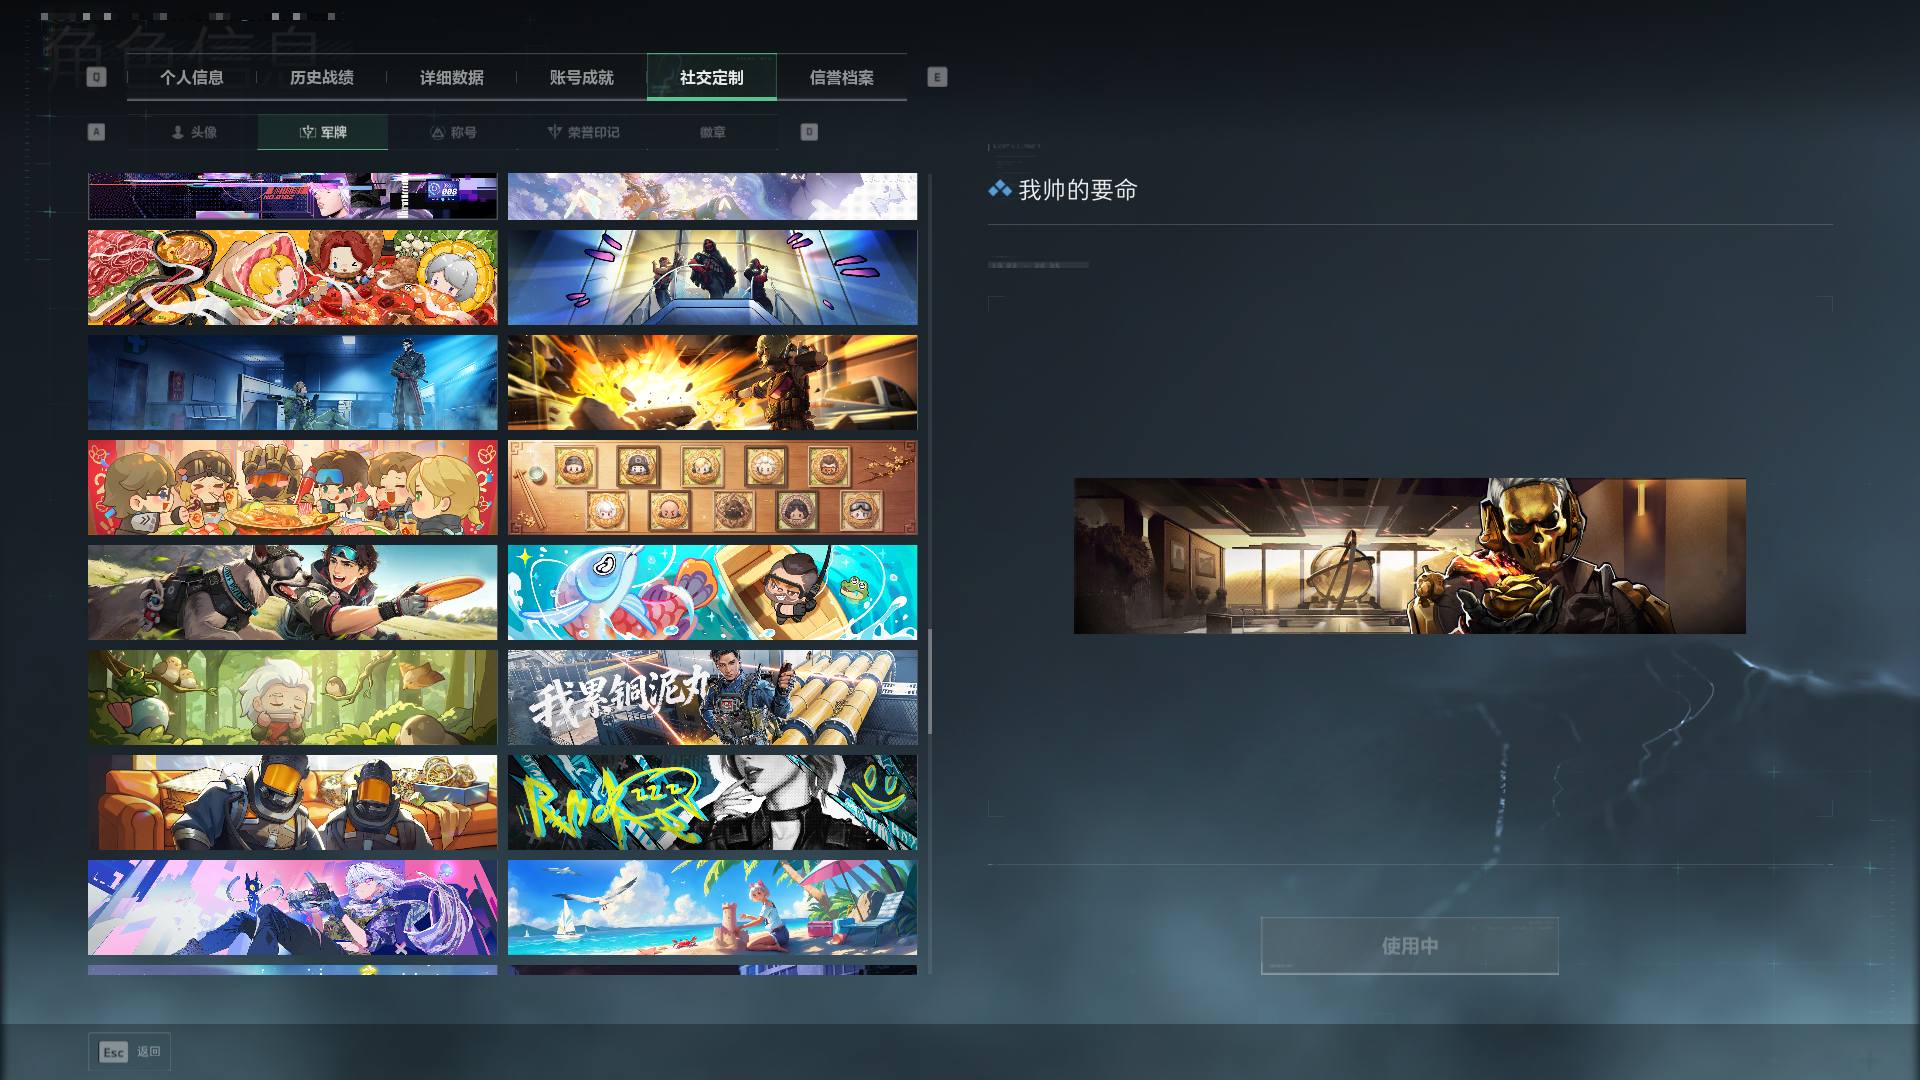Open the 详细数据 tab
Screen dimensions: 1920x1080
coord(452,77)
